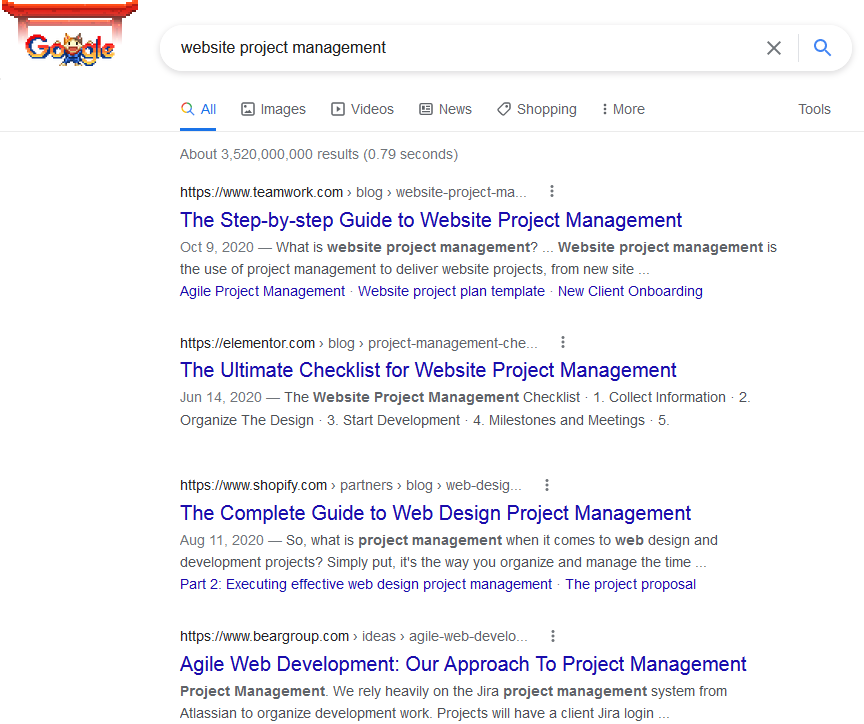
Task: Open the options menu on the Shopify result
Action: (547, 484)
